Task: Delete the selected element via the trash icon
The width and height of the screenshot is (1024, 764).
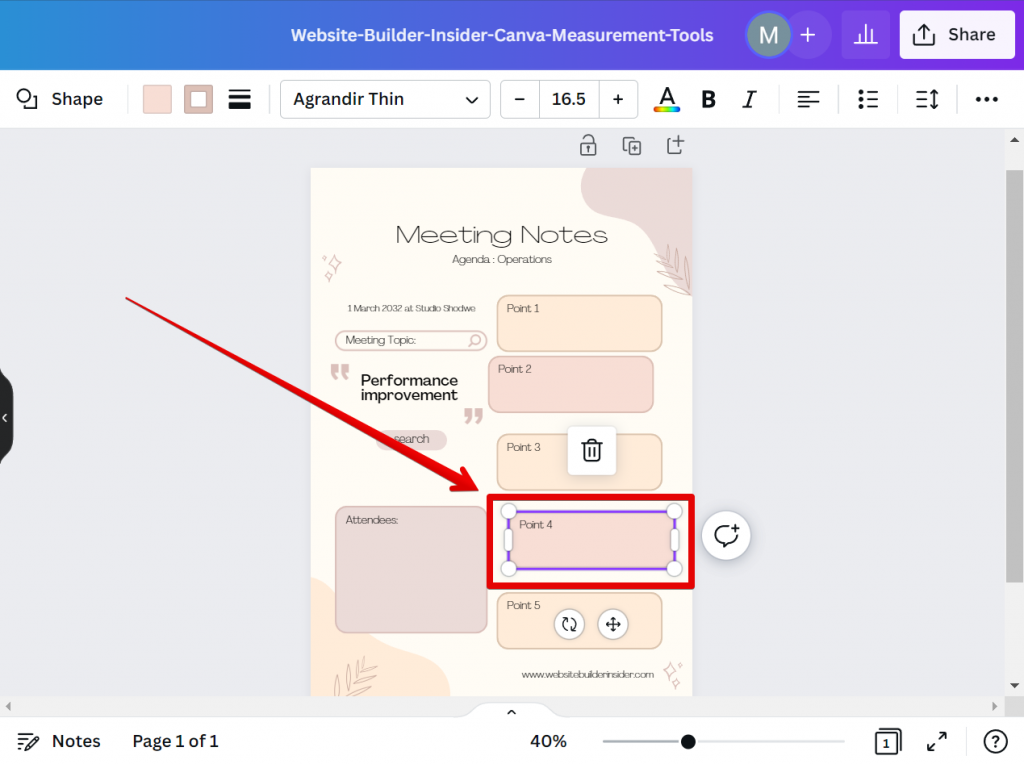Action: [x=591, y=451]
